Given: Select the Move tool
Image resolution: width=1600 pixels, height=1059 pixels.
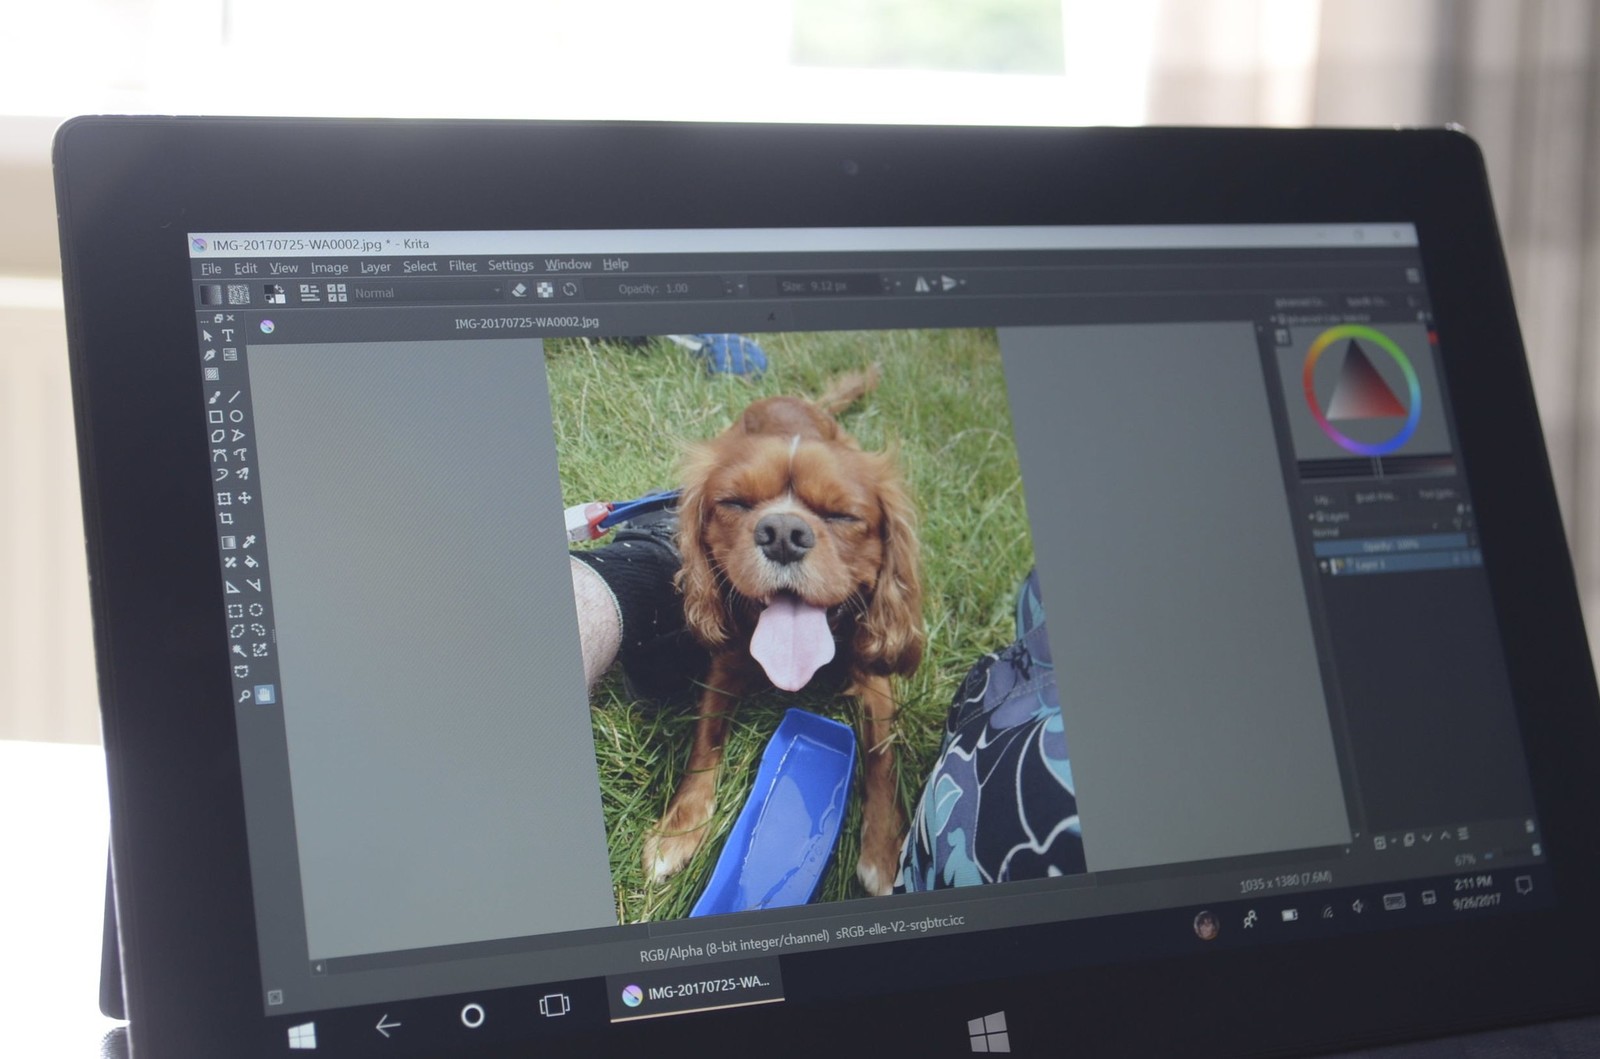Looking at the screenshot, I should (x=243, y=500).
